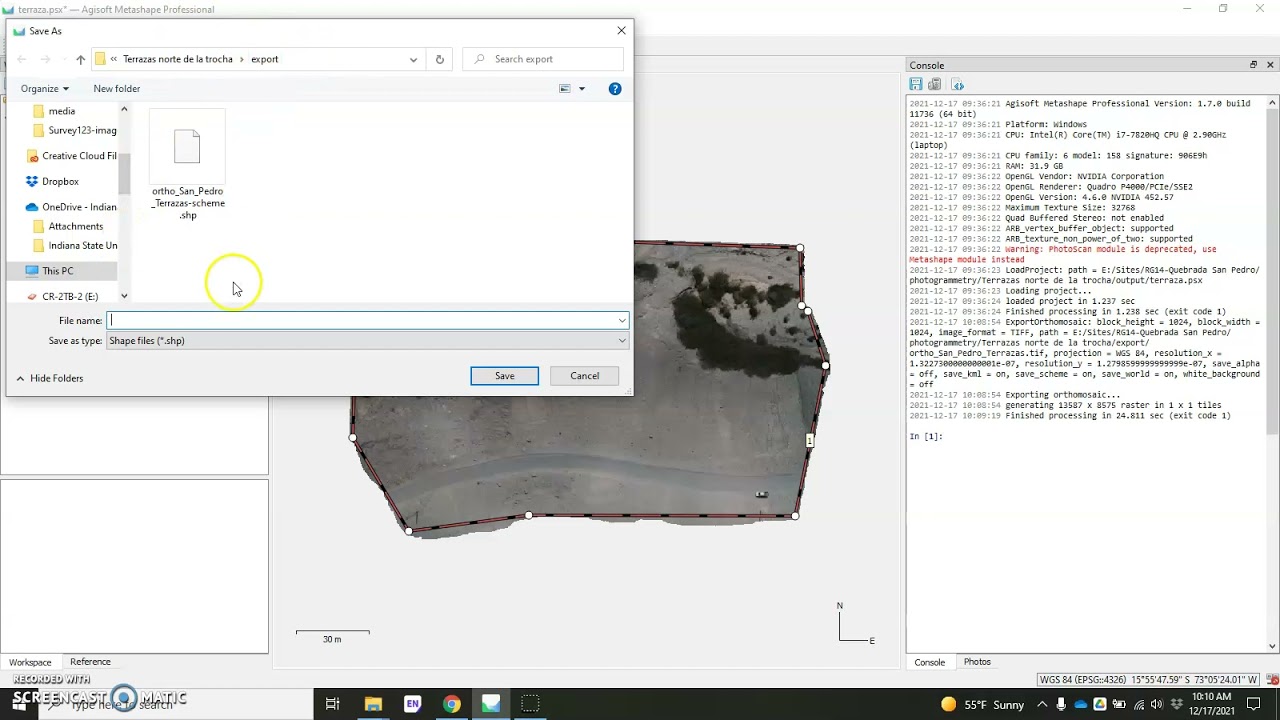Select the Survey123-imag folder
The height and width of the screenshot is (720, 1280).
pyautogui.click(x=75, y=130)
